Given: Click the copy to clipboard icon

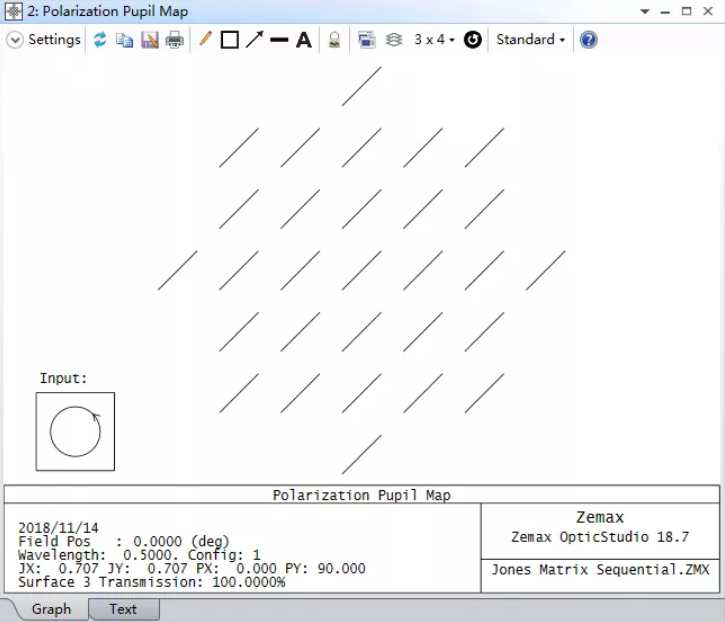Looking at the screenshot, I should tap(125, 40).
